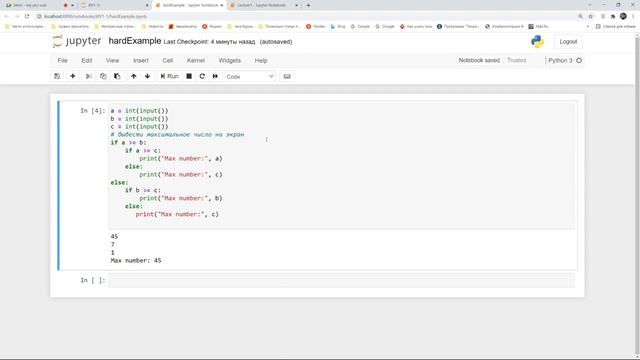Rename notebook by clicking hardExample title
The width and height of the screenshot is (640, 360).
coord(135,41)
